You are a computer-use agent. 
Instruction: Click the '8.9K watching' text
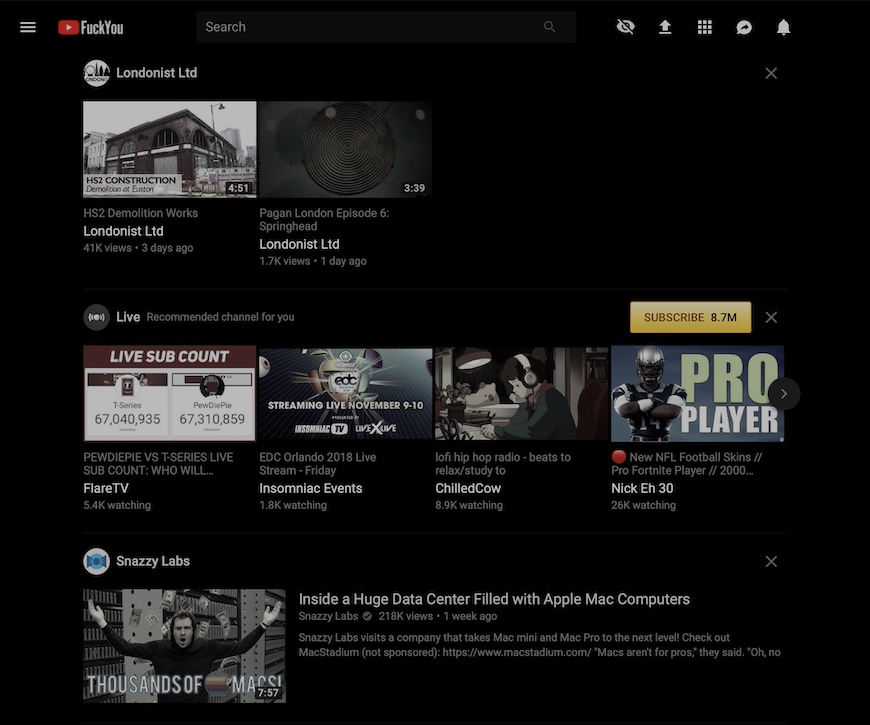[x=469, y=505]
